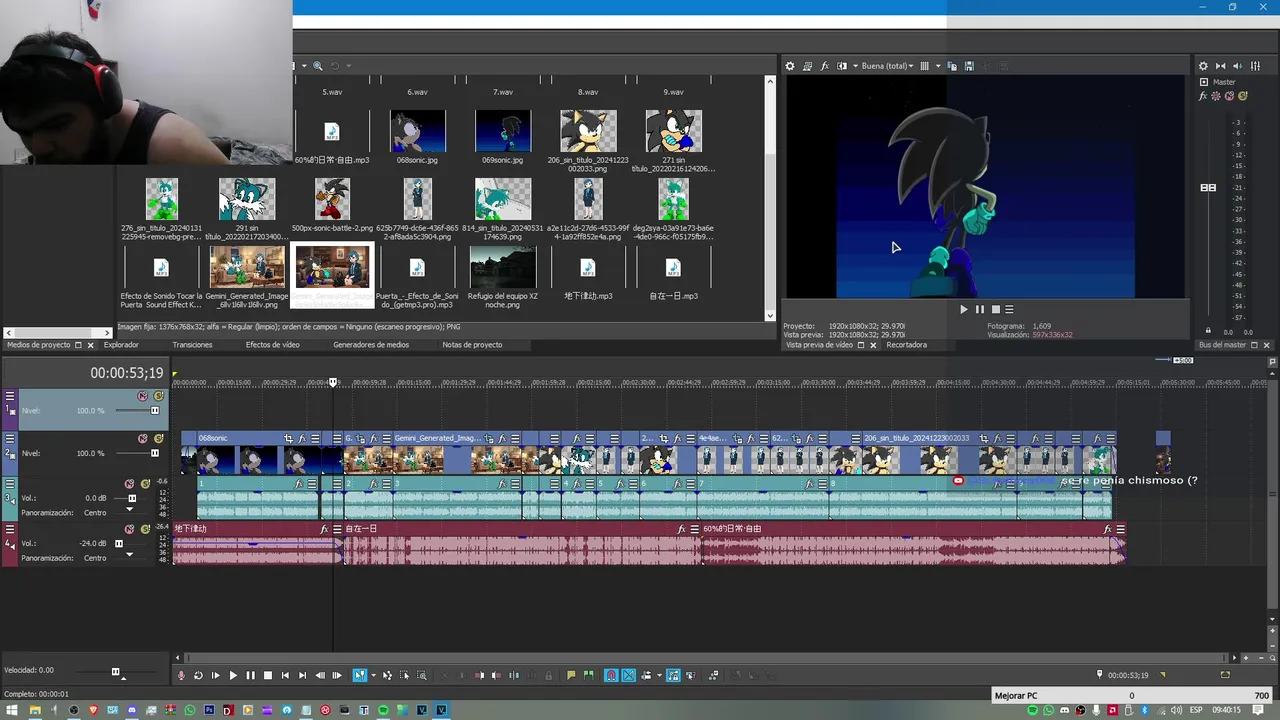Viewport: 1280px width, 720px height.
Task: Open master bus audio properties gear
Action: 1203,66
